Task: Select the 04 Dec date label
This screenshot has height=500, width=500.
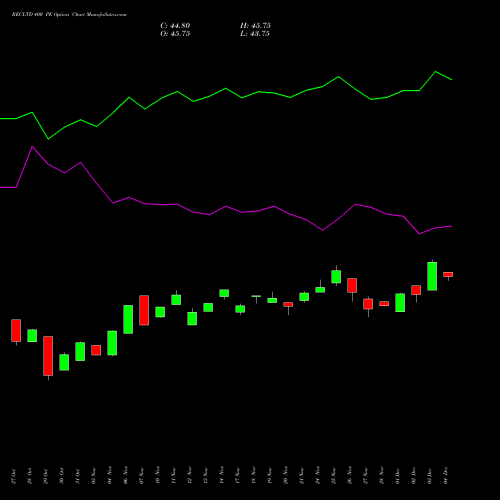Action: coord(446,476)
